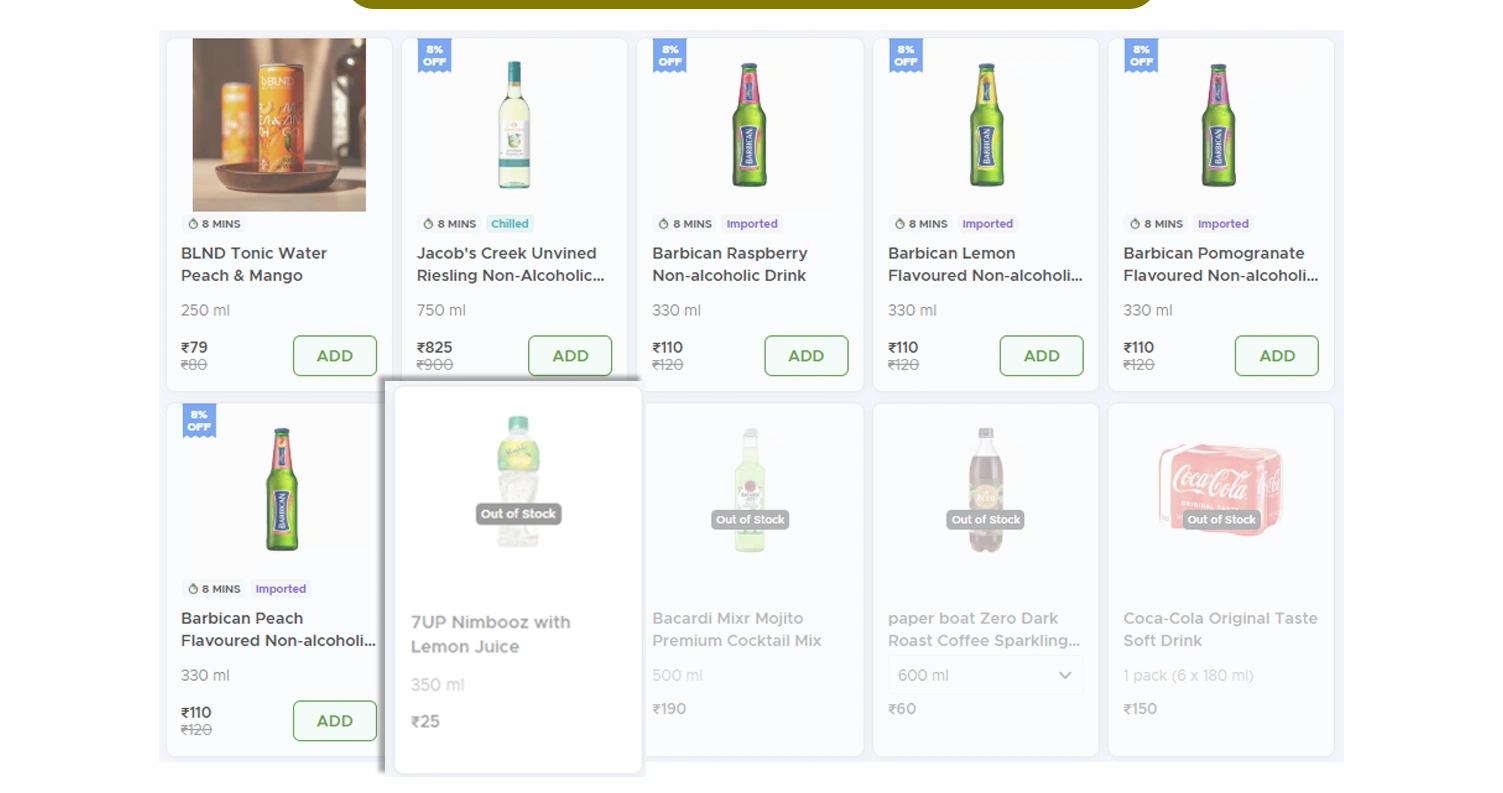Add Jacob's Creek Unvined Riesling to cart
Image resolution: width=1503 pixels, height=793 pixels.
pos(570,355)
